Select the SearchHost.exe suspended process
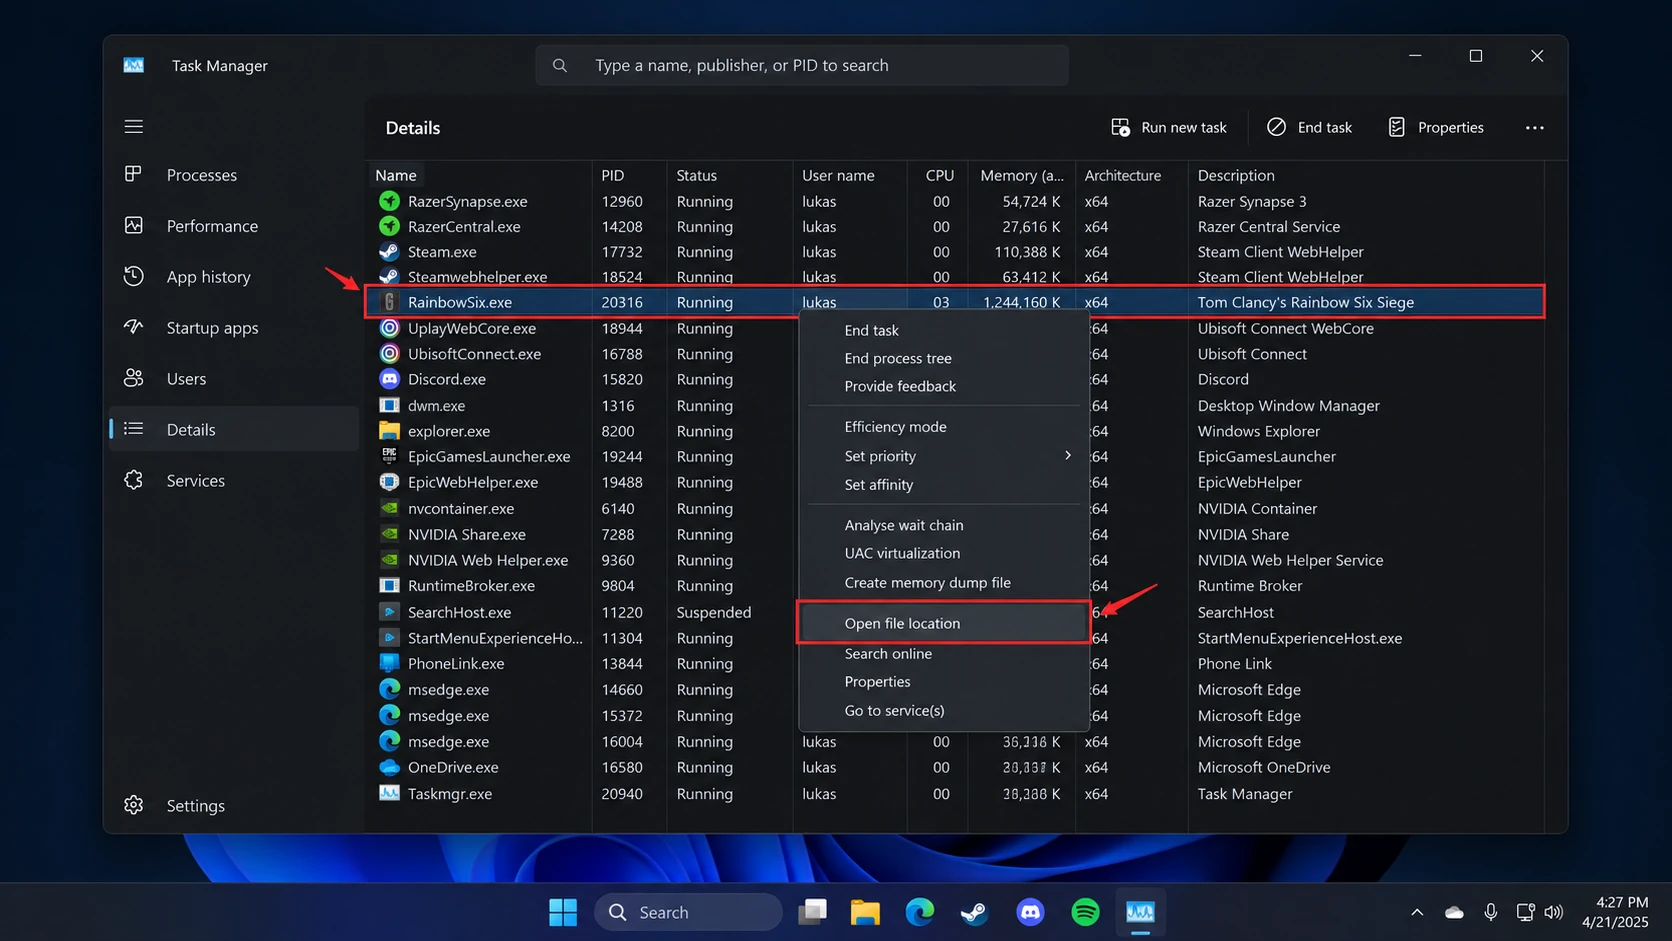This screenshot has width=1672, height=941. 955,612
